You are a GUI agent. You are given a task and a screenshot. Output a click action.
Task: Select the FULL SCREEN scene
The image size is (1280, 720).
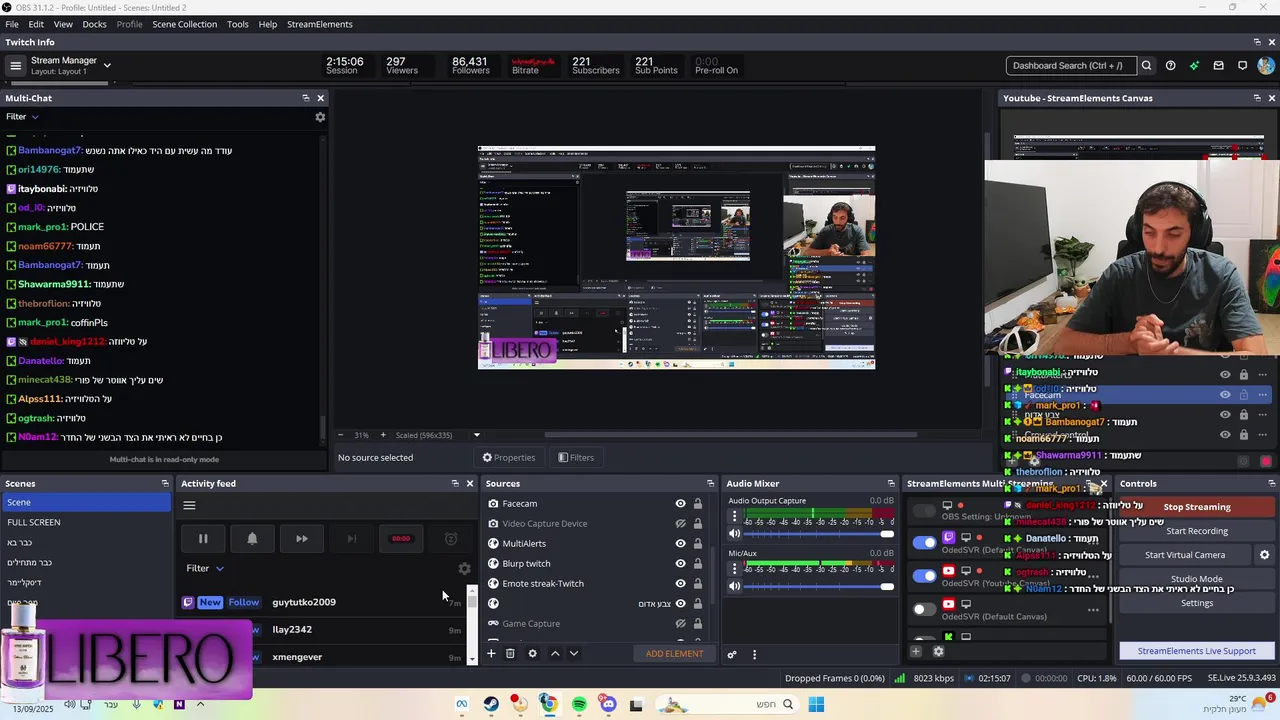coord(86,523)
